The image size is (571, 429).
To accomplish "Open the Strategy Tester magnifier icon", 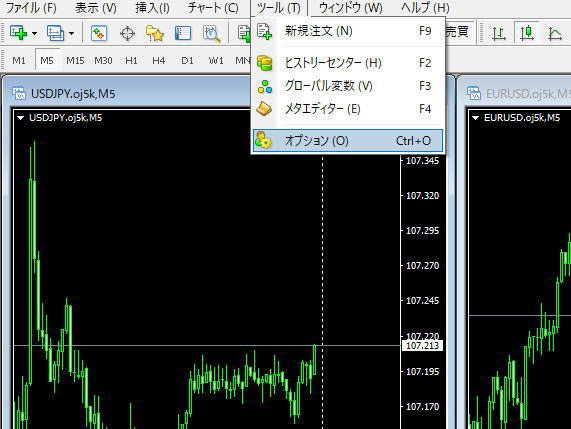I will click(x=212, y=34).
